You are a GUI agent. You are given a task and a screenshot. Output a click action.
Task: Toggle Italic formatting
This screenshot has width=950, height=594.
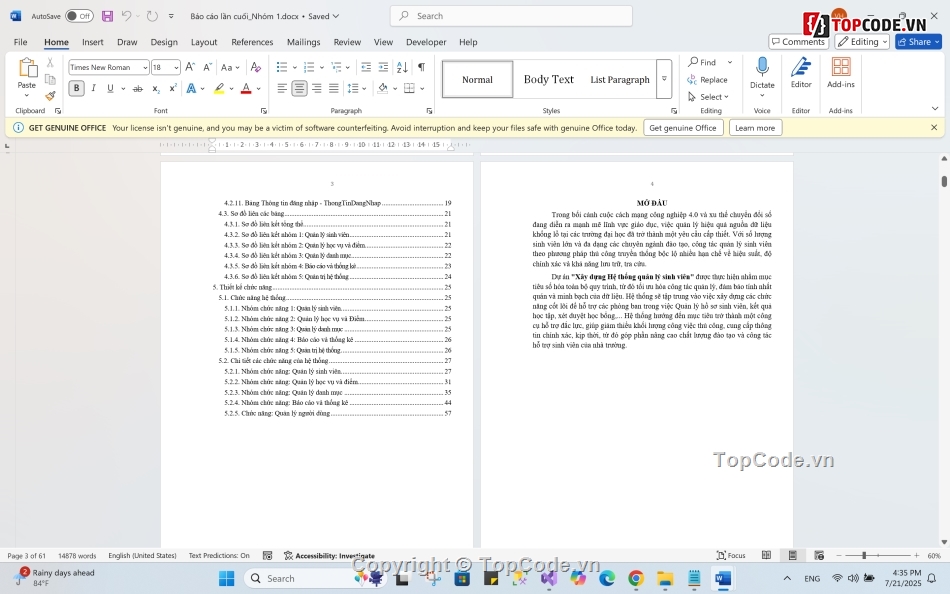pos(94,89)
